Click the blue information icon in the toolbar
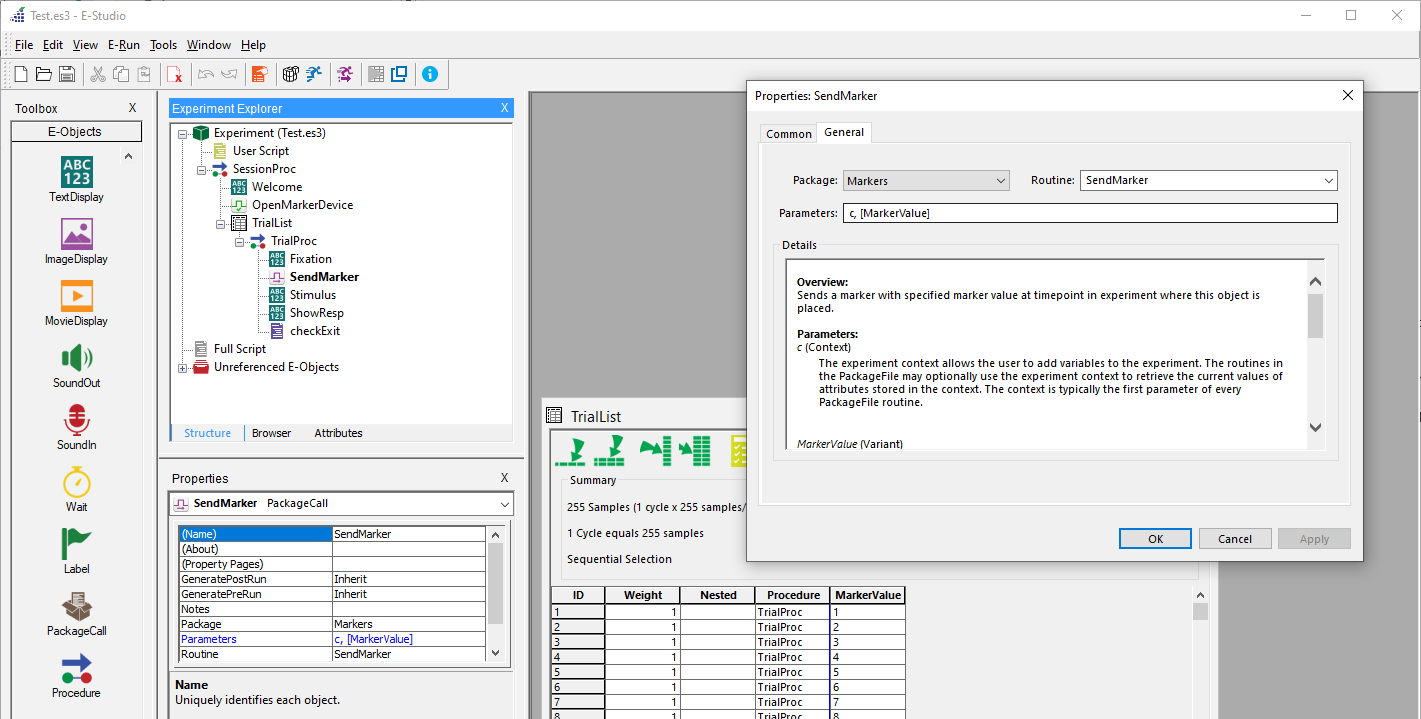 point(430,73)
